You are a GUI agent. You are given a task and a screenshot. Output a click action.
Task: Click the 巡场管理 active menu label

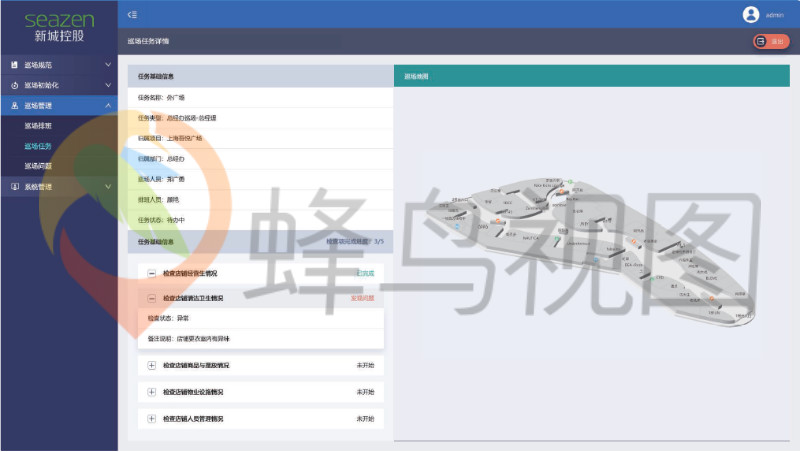coord(38,106)
